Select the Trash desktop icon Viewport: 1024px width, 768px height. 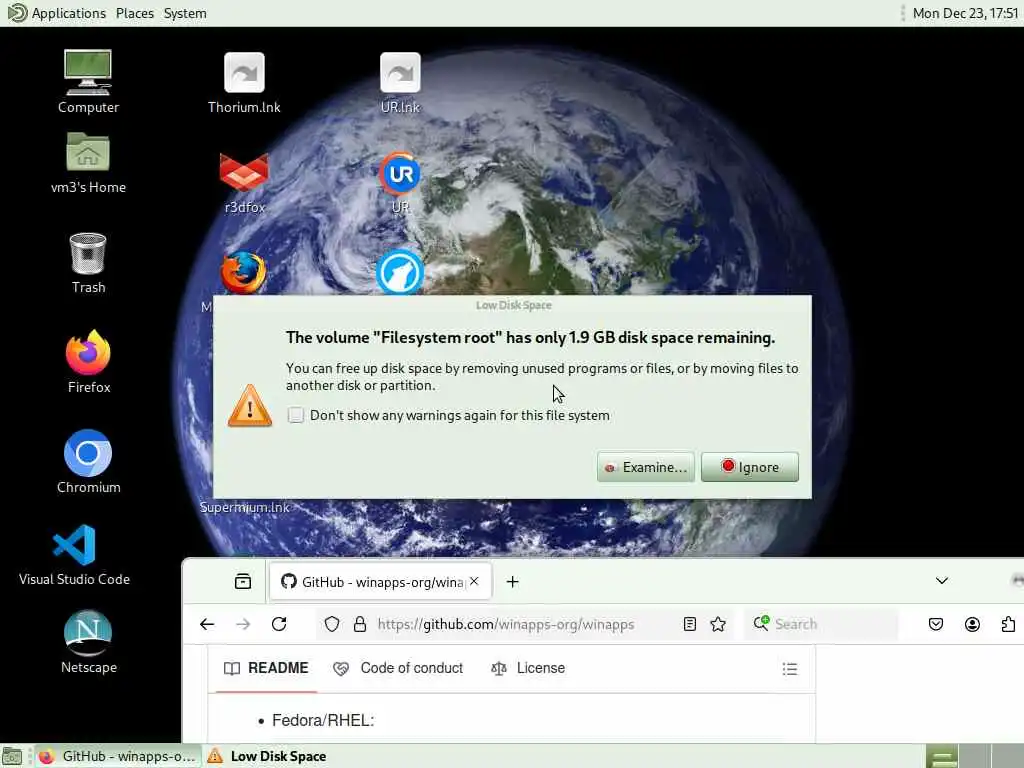point(88,263)
